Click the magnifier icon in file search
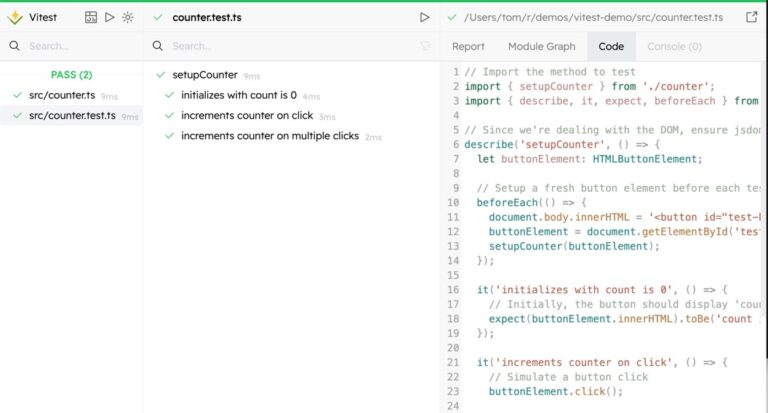 pyautogui.click(x=15, y=46)
